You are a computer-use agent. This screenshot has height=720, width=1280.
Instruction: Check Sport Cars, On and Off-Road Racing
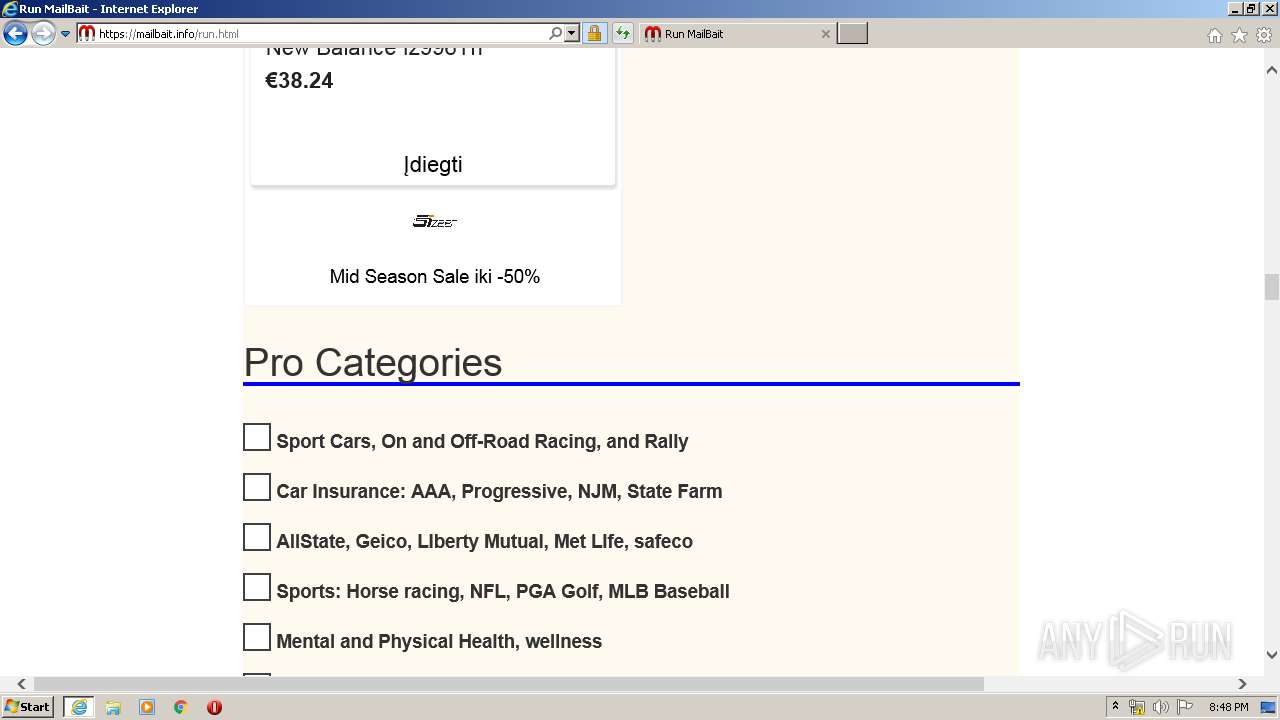(257, 437)
